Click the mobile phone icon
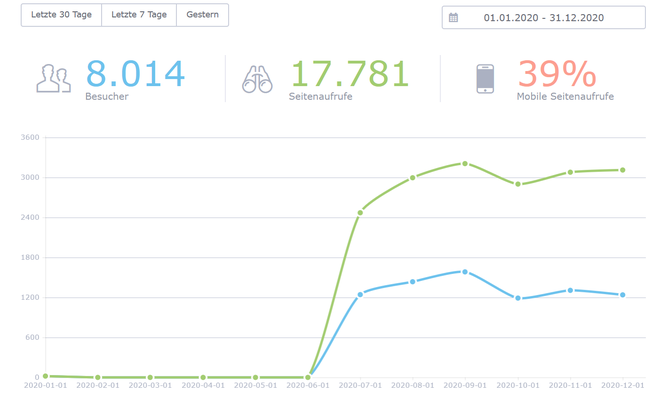 [485, 79]
